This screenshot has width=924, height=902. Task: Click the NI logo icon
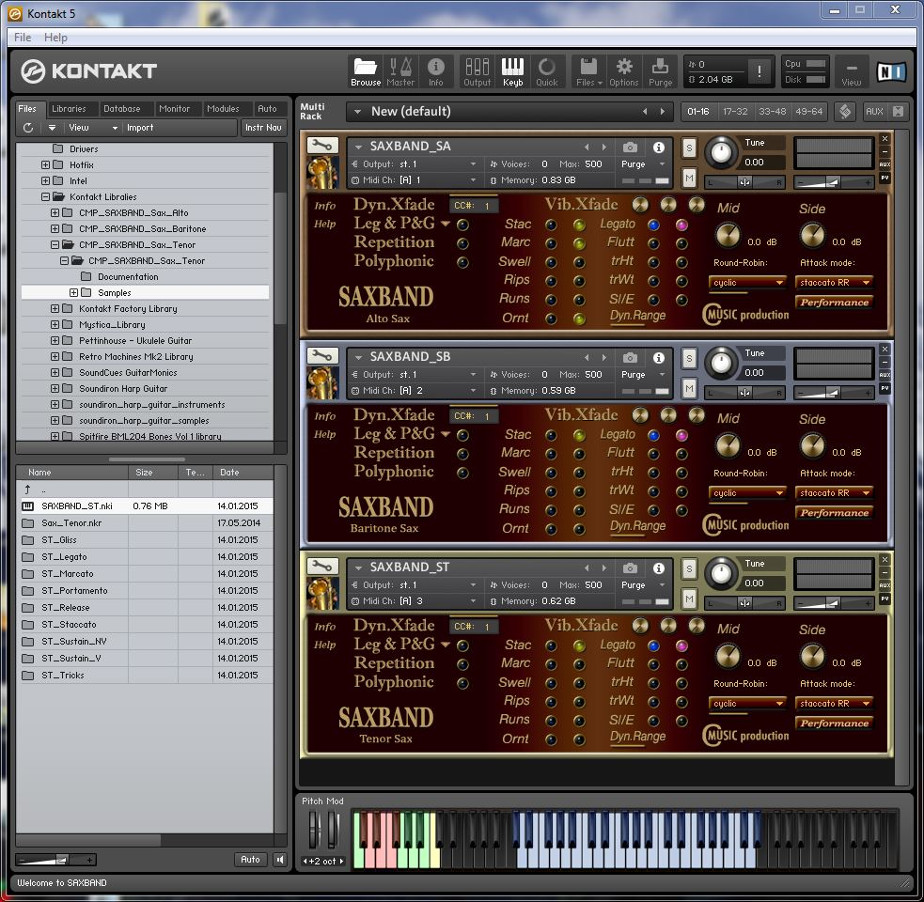pos(890,71)
